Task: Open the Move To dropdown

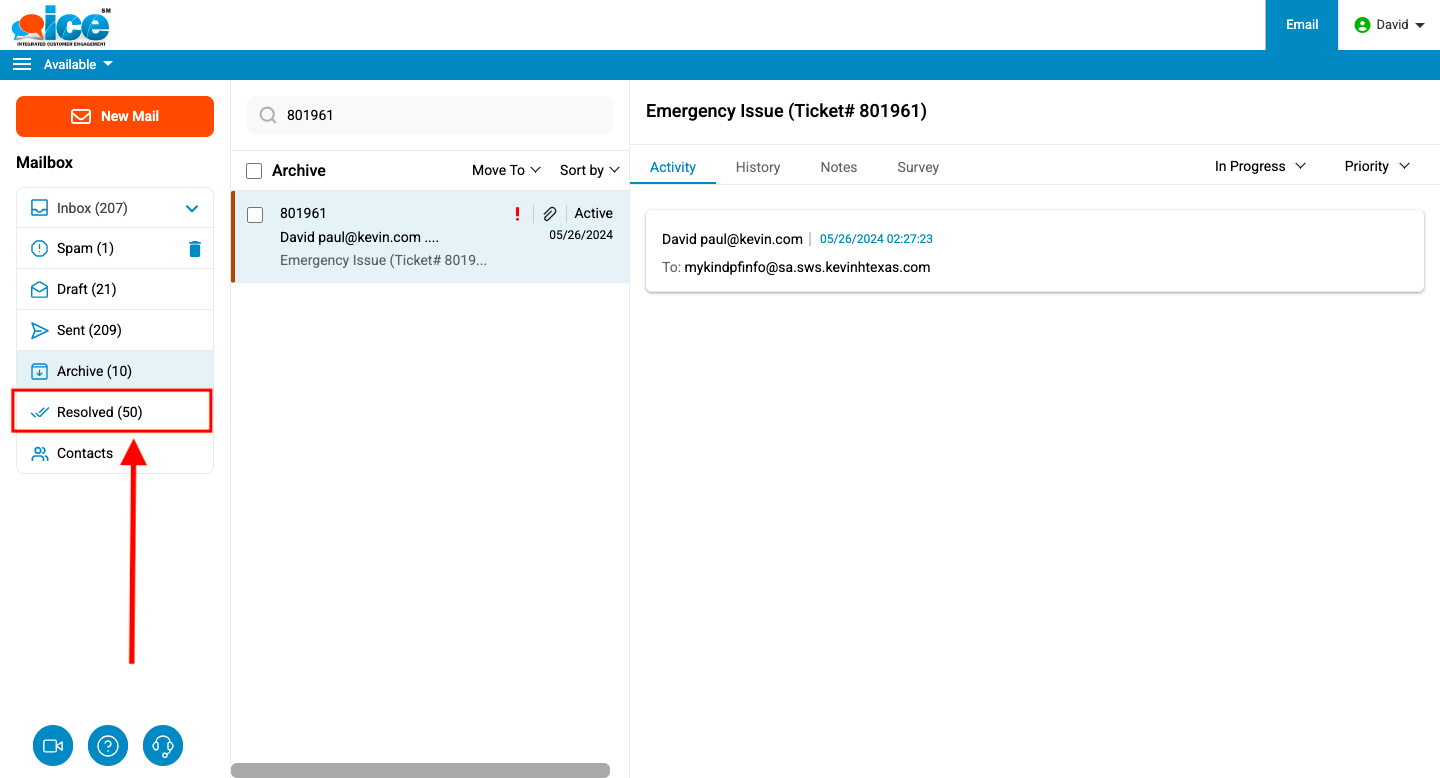Action: coord(506,171)
